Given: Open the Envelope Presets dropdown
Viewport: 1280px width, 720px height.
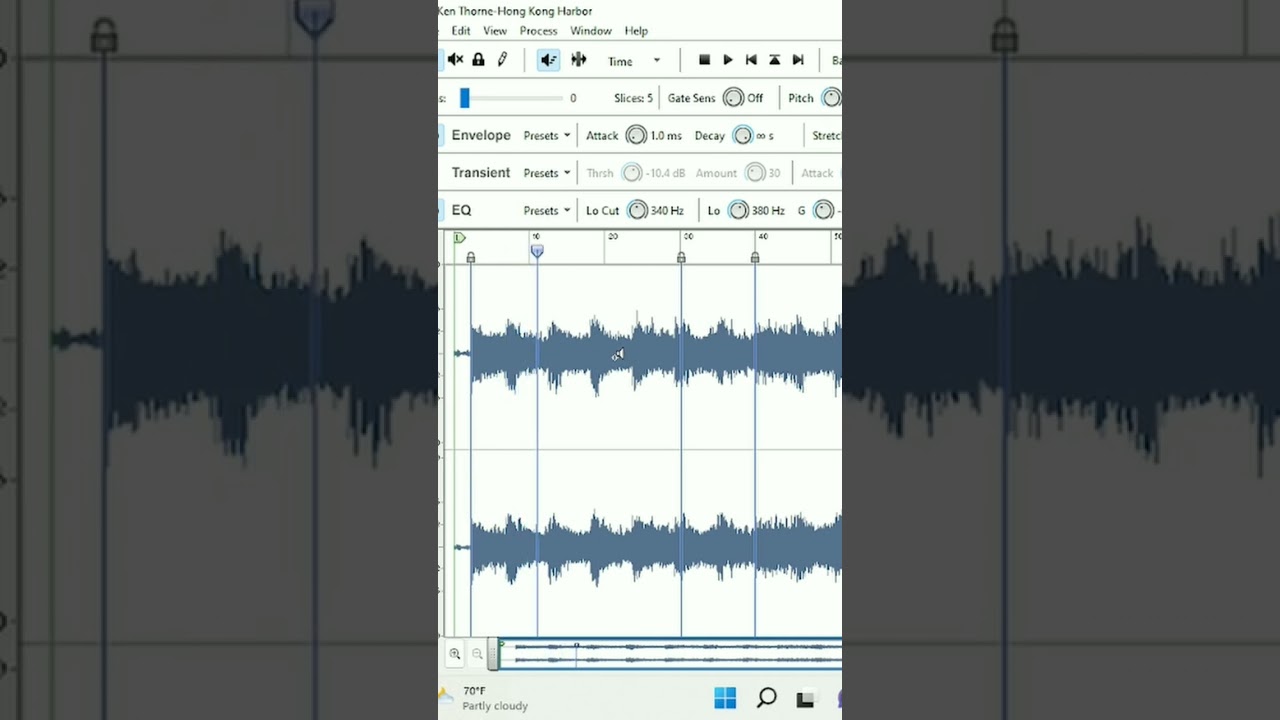Looking at the screenshot, I should (x=546, y=136).
